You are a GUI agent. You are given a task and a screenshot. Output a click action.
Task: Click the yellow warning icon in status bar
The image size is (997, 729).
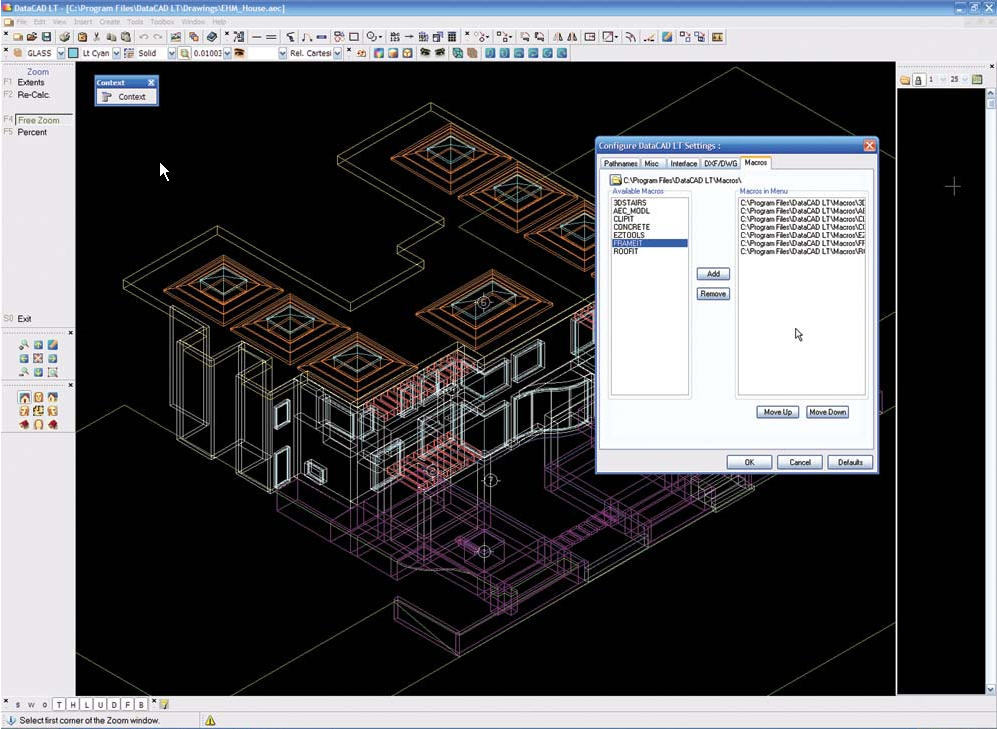(210, 720)
